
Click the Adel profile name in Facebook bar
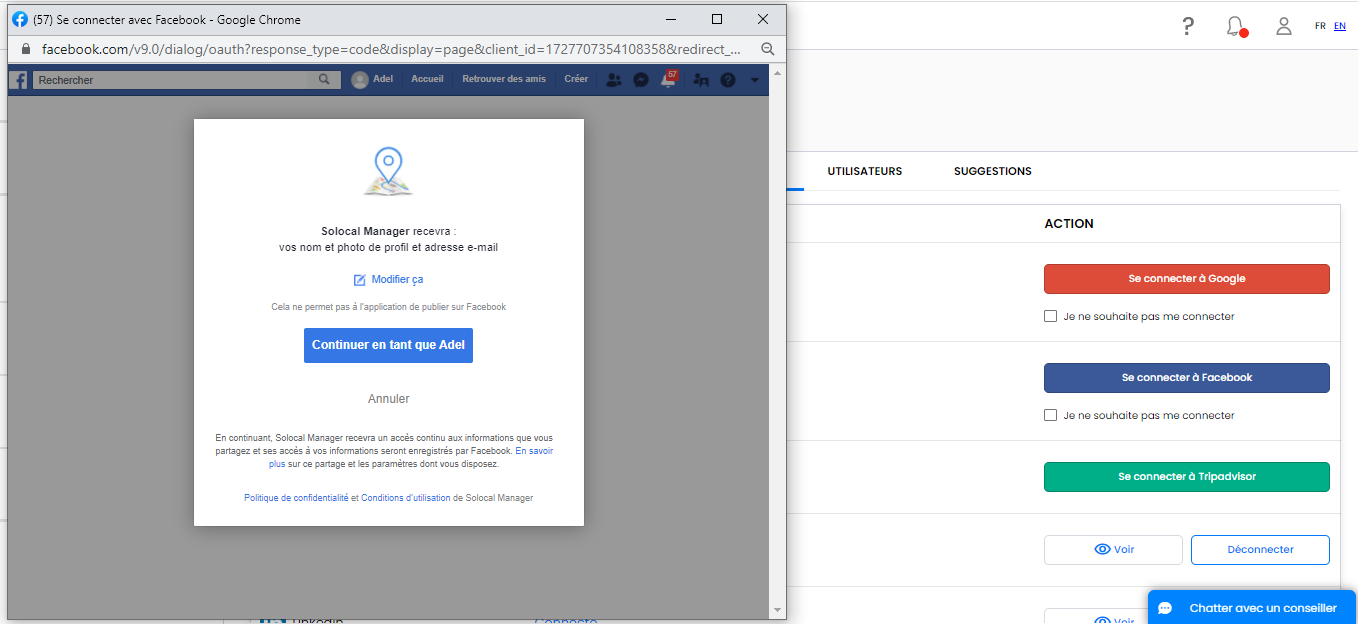(x=383, y=79)
